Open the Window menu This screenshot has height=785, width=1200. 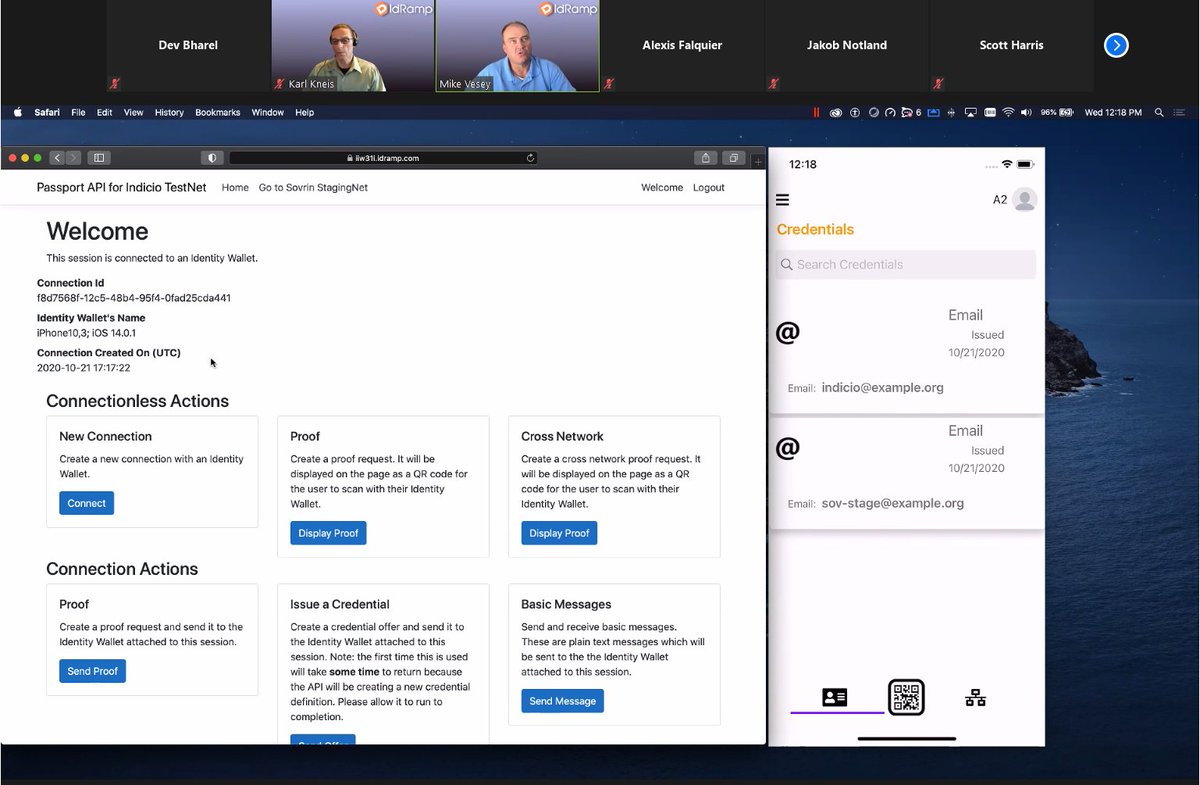pos(268,112)
